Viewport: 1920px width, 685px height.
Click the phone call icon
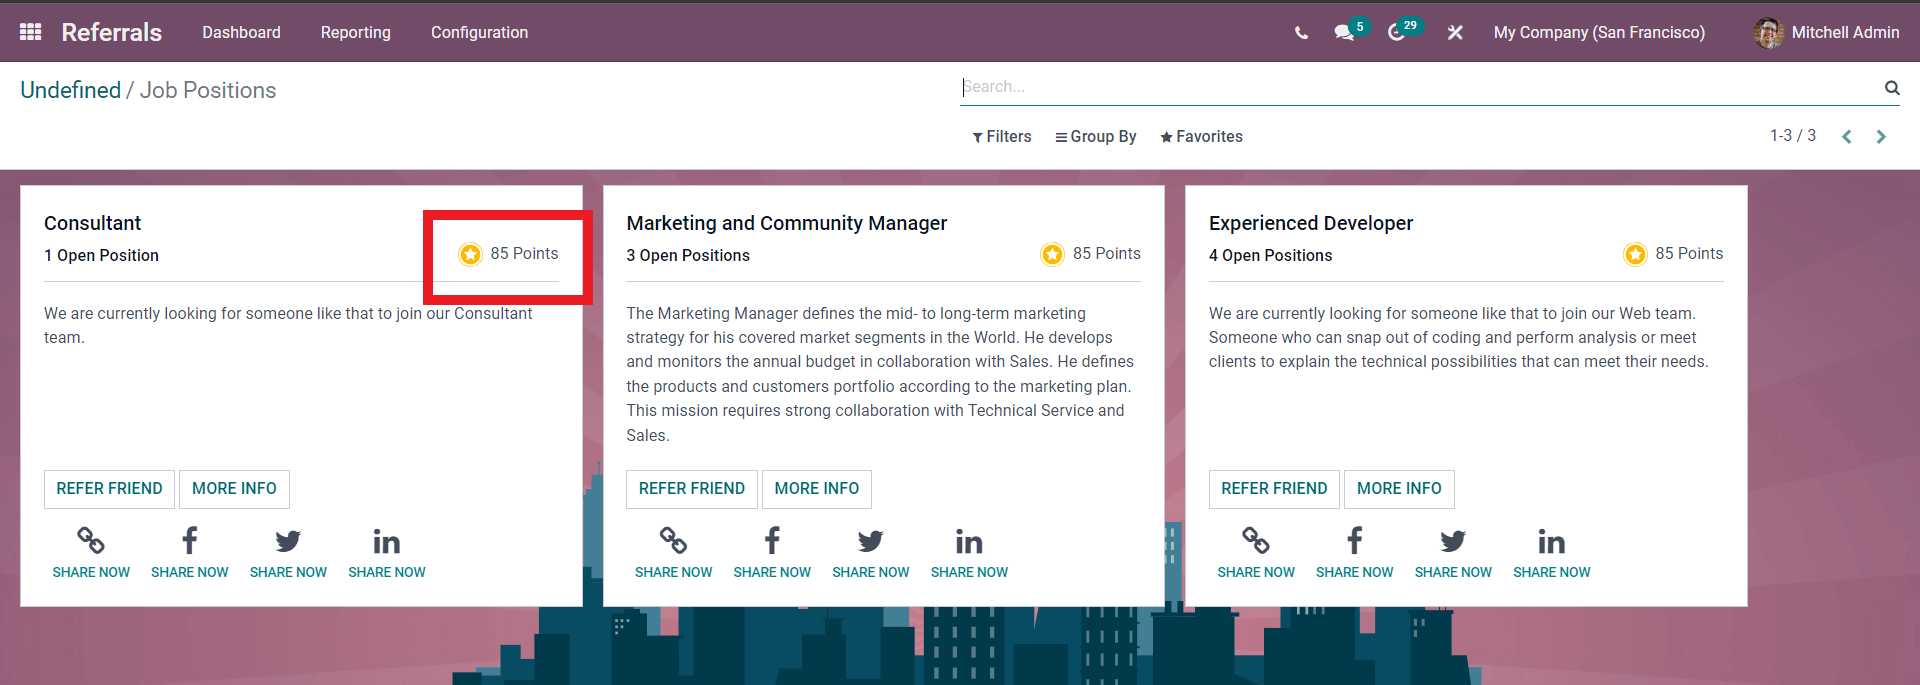(x=1301, y=32)
